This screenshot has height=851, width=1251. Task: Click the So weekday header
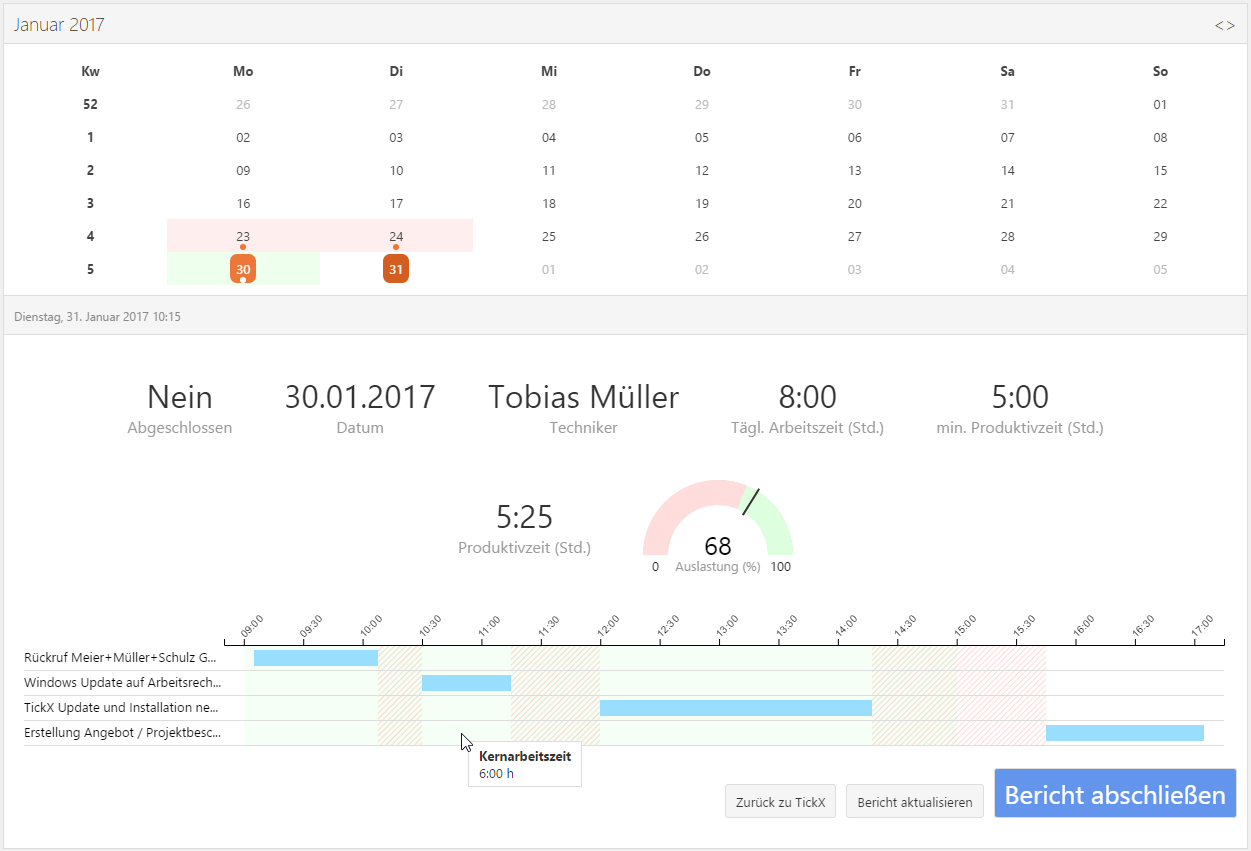coord(1160,71)
